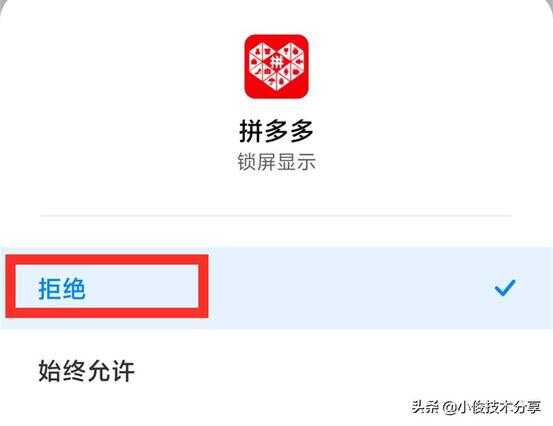This screenshot has height=426, width=553.
Task: Tap the red Pinduoduo app icon
Action: [x=276, y=66]
